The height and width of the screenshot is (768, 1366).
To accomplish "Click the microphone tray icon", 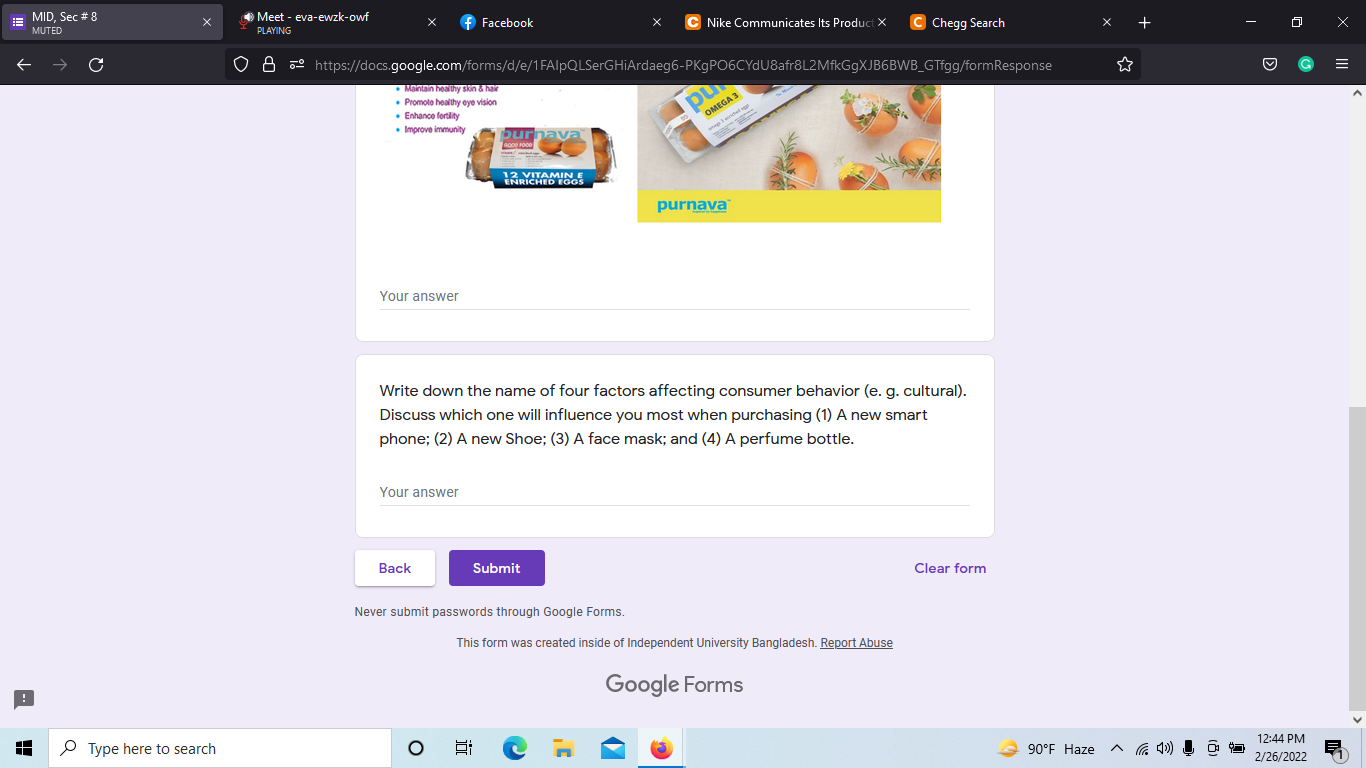I will 1189,748.
